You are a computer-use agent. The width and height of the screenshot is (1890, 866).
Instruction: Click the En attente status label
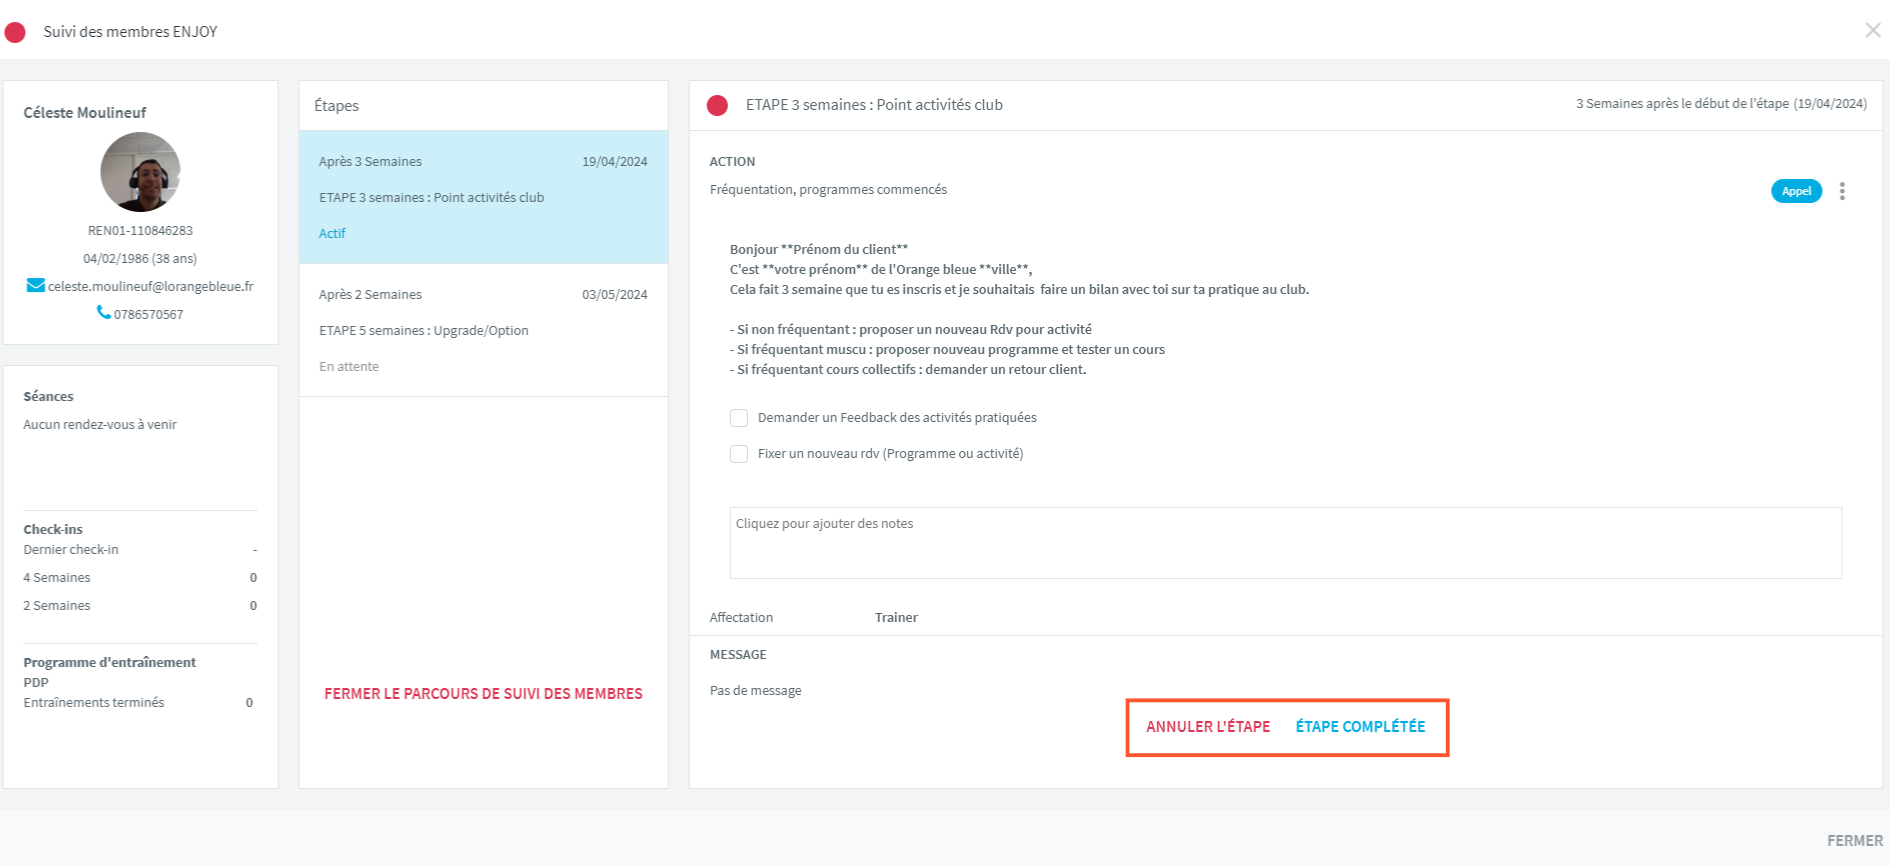point(349,366)
